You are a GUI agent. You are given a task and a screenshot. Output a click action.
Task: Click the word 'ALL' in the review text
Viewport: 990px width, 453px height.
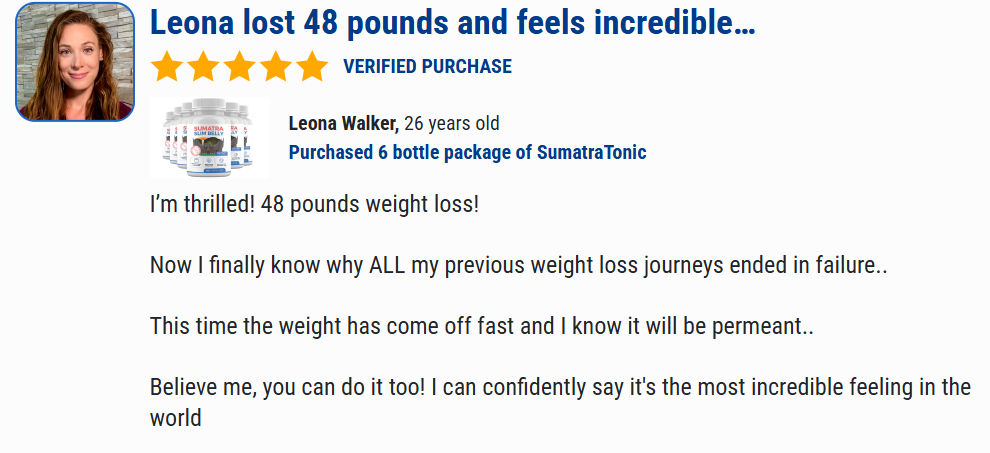point(387,265)
